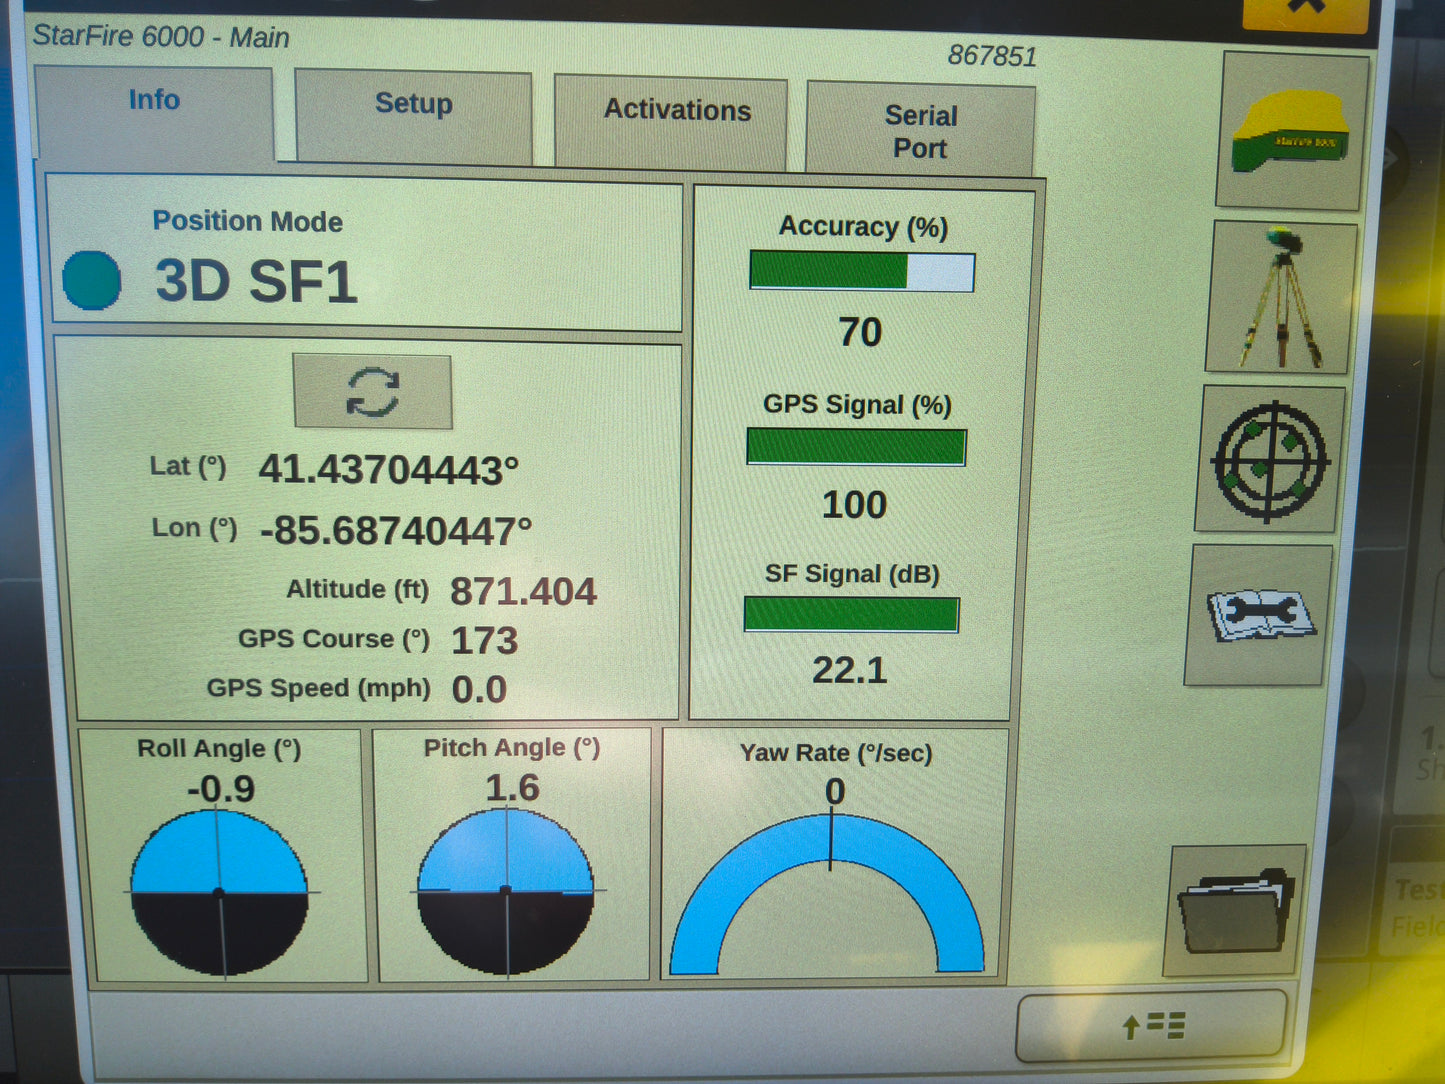
Task: Select the StarFire 6000 receiver icon
Action: (x=1288, y=130)
